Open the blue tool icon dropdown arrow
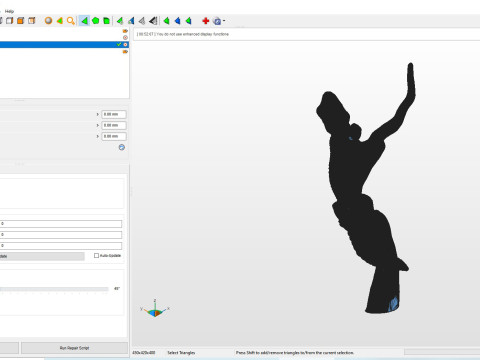480x360 pixels. tap(224, 21)
